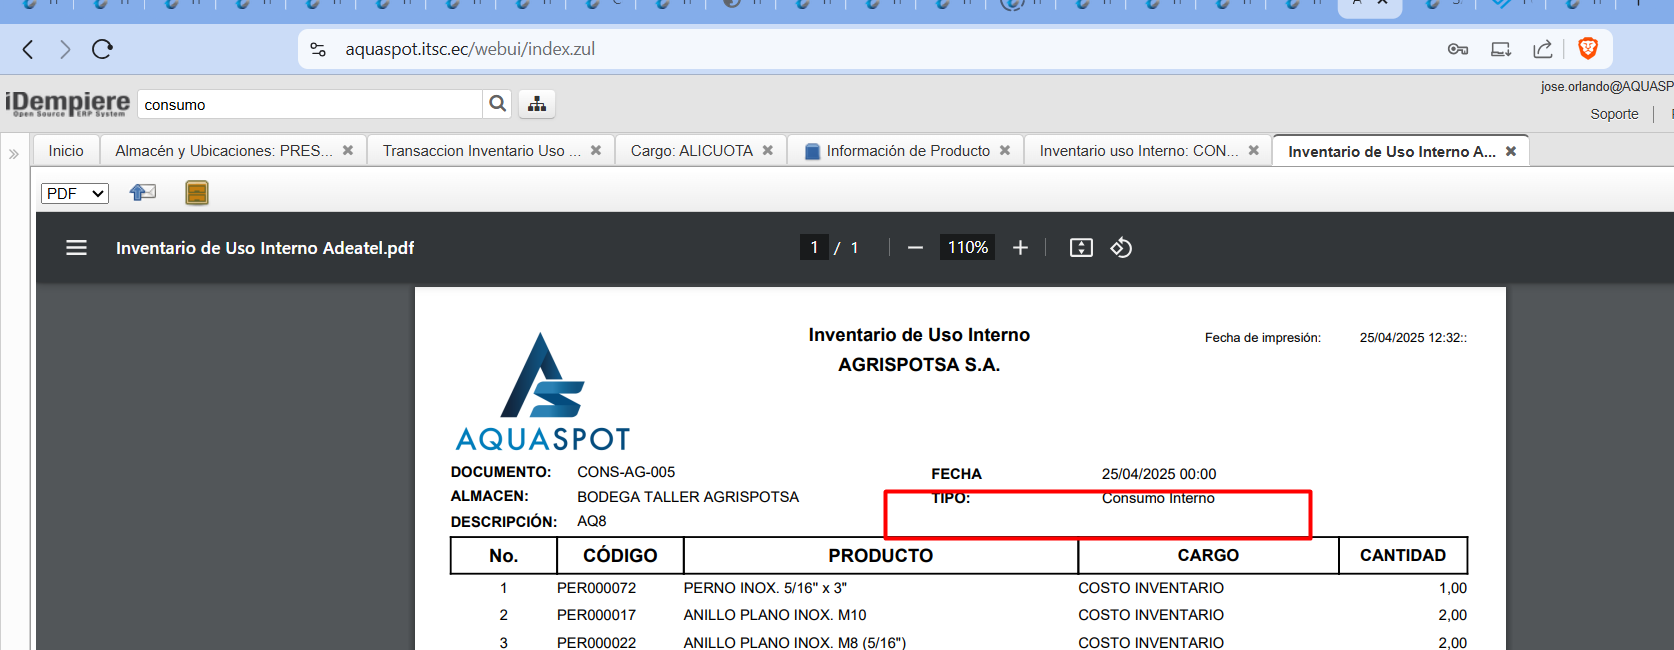Open the Brave Shields icon
The image size is (1674, 650).
coord(1587,49)
